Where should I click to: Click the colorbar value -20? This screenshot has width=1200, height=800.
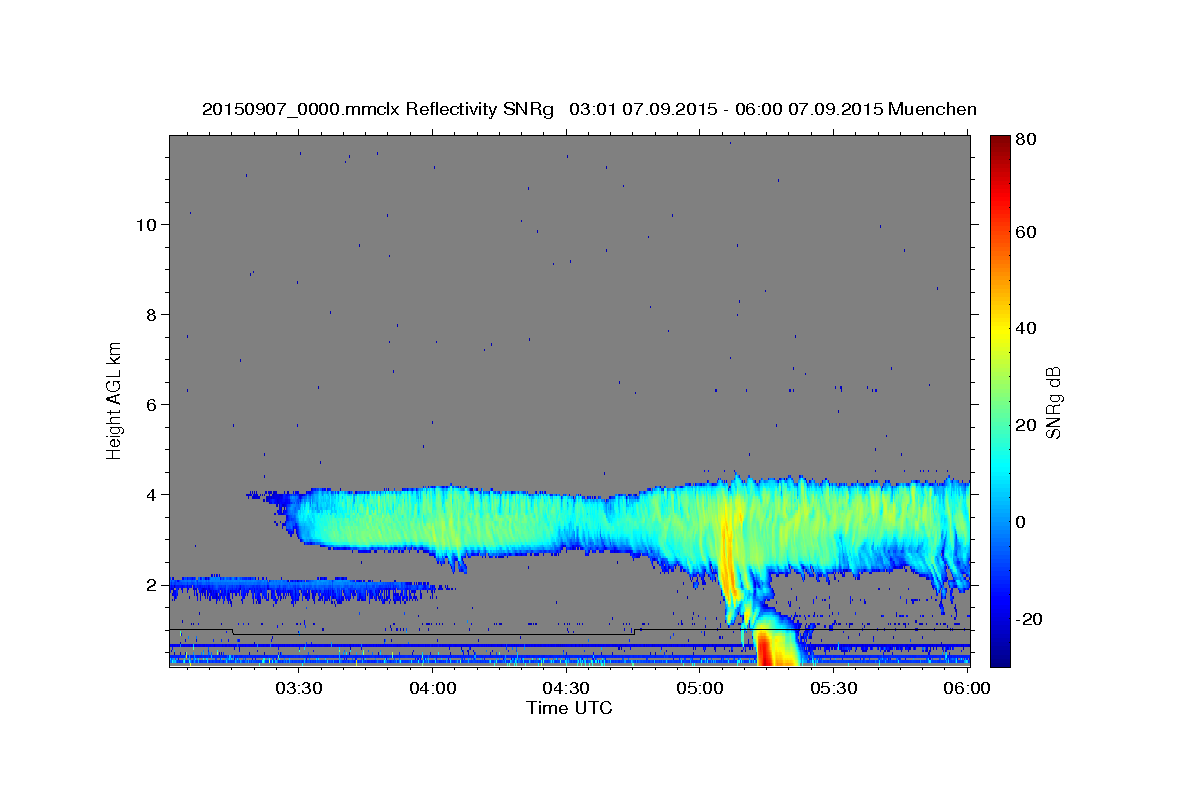click(1028, 619)
